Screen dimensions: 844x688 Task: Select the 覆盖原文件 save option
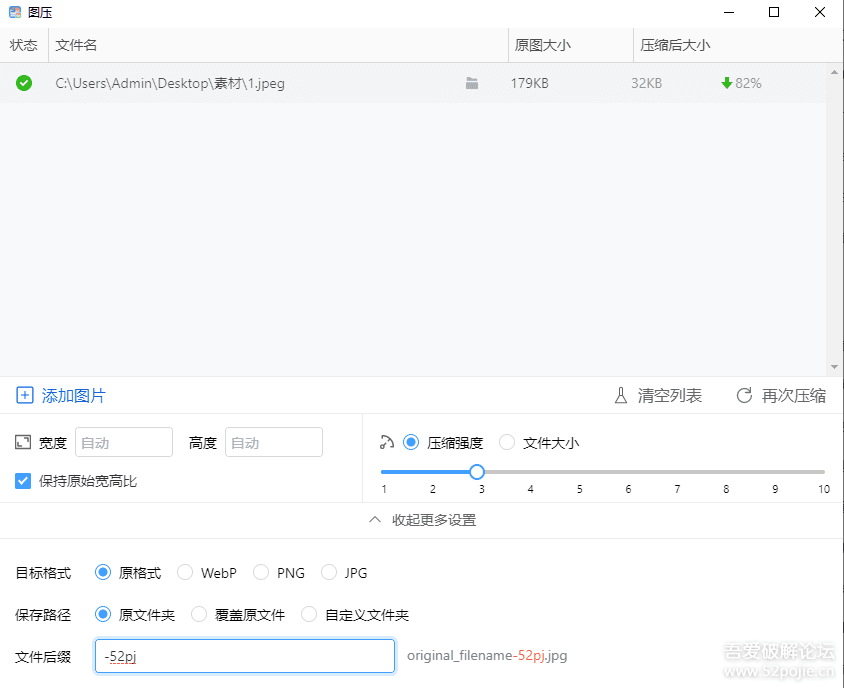click(x=199, y=615)
